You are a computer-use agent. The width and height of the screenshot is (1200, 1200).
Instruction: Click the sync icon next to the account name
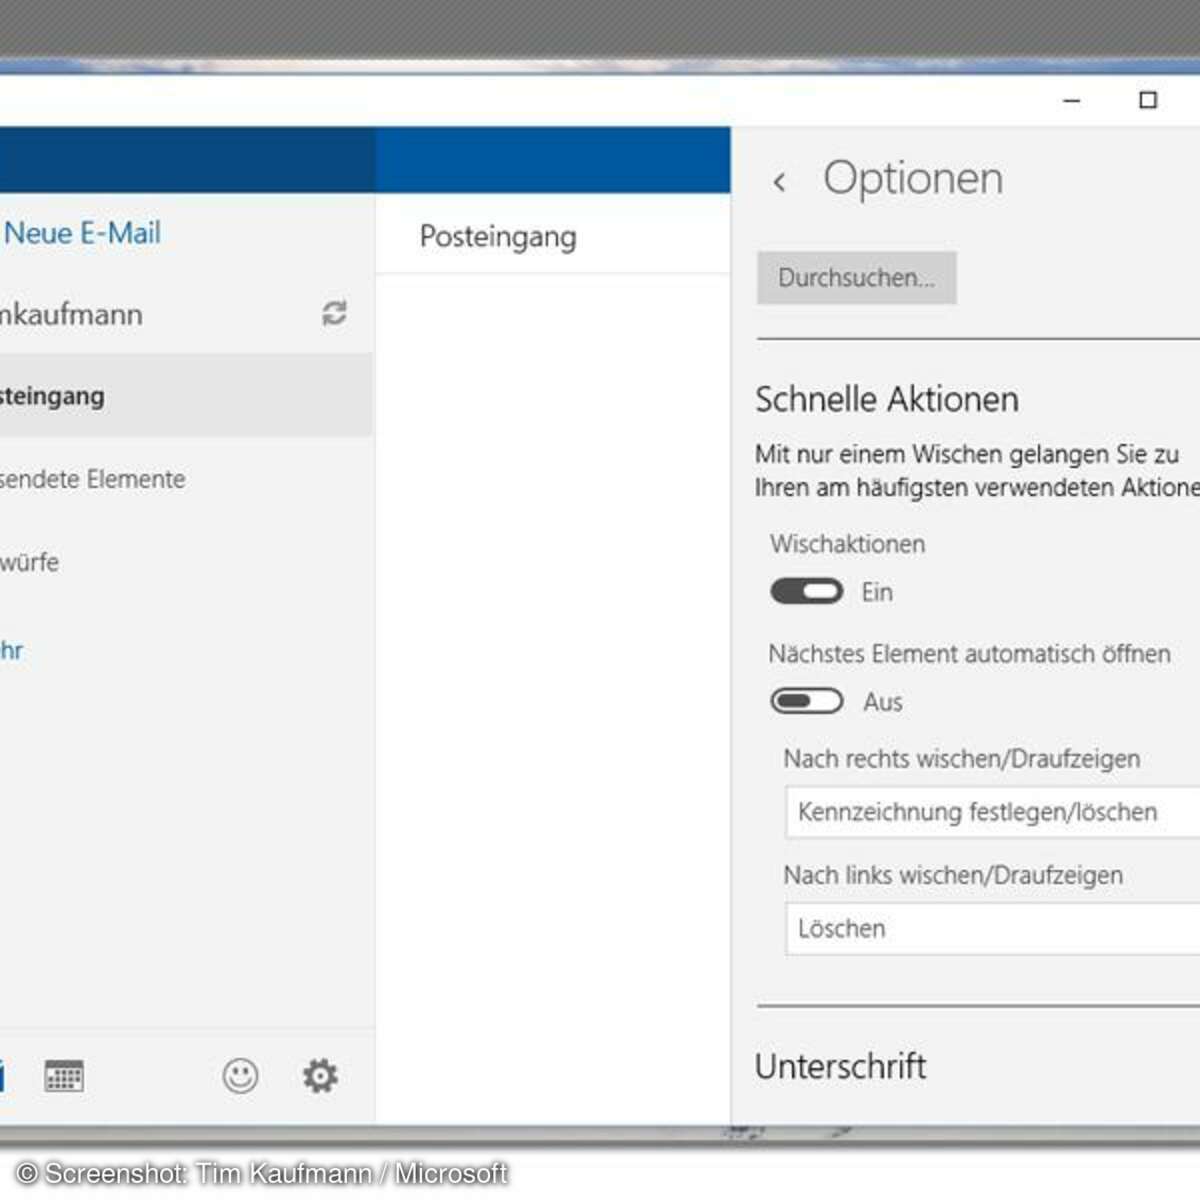[334, 314]
